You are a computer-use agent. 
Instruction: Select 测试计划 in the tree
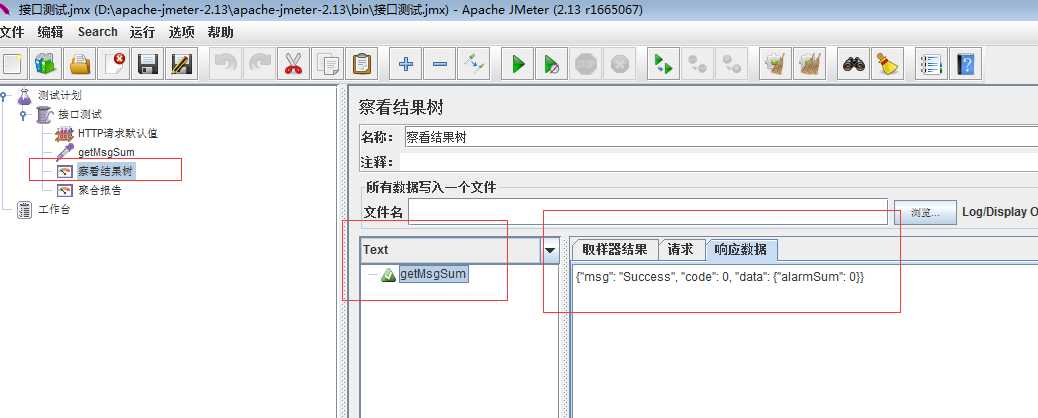pyautogui.click(x=60, y=95)
